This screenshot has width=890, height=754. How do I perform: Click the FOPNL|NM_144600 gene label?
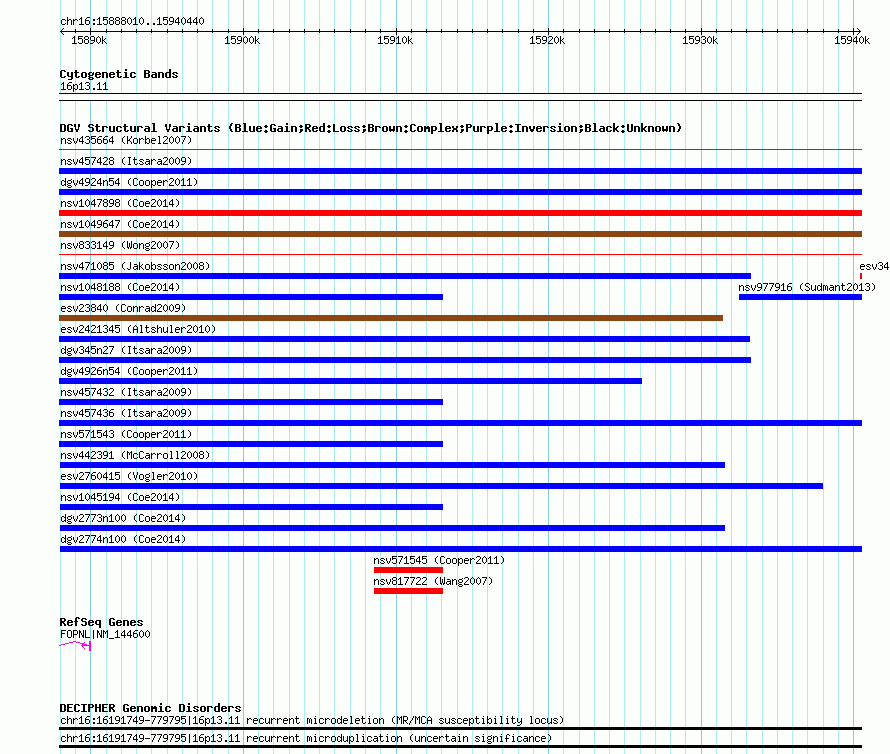click(105, 634)
